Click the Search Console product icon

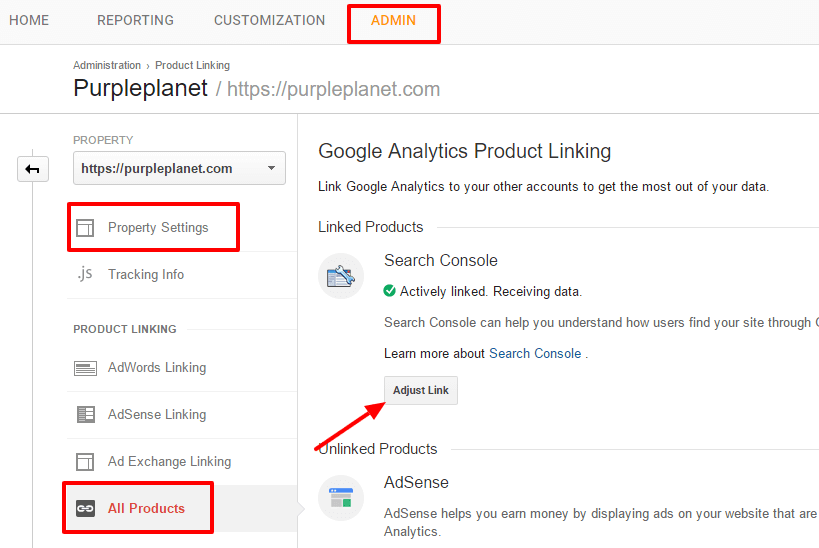pyautogui.click(x=341, y=276)
